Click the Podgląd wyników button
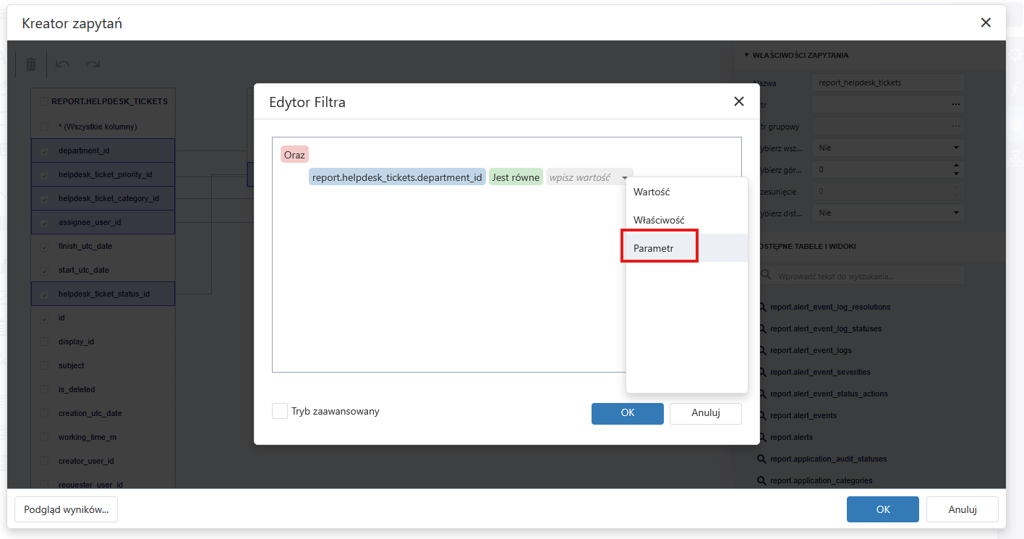This screenshot has width=1024, height=539. click(66, 509)
